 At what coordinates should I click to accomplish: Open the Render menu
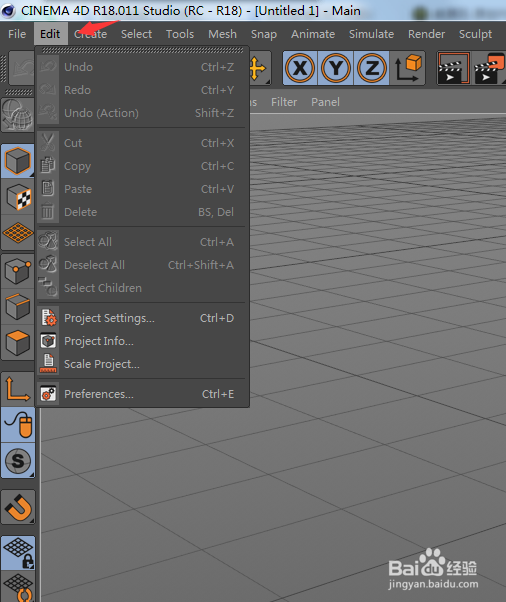click(426, 34)
